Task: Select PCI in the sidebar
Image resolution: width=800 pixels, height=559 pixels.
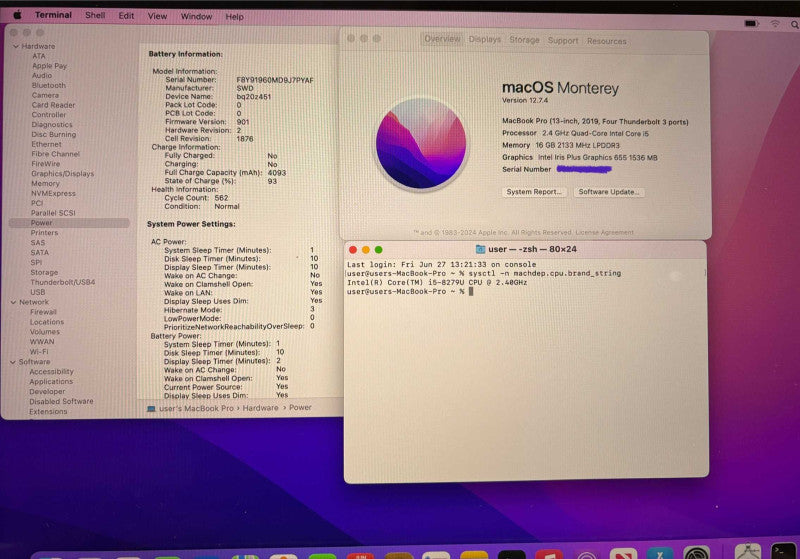Action: point(37,204)
